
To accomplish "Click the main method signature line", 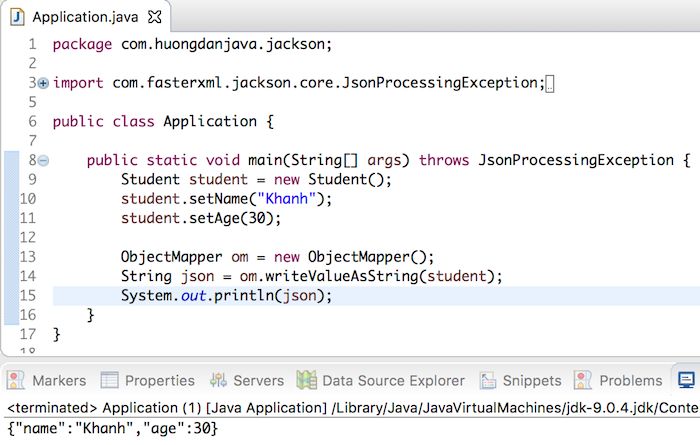I will click(x=389, y=160).
